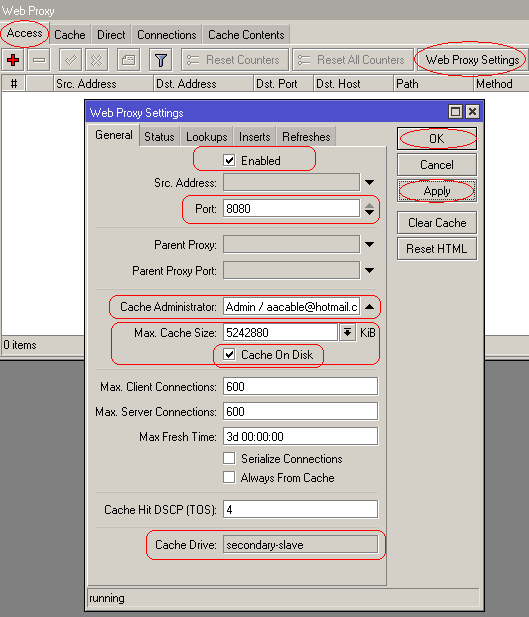The width and height of the screenshot is (529, 617).
Task: Click the X disable rule icon
Action: (x=96, y=60)
